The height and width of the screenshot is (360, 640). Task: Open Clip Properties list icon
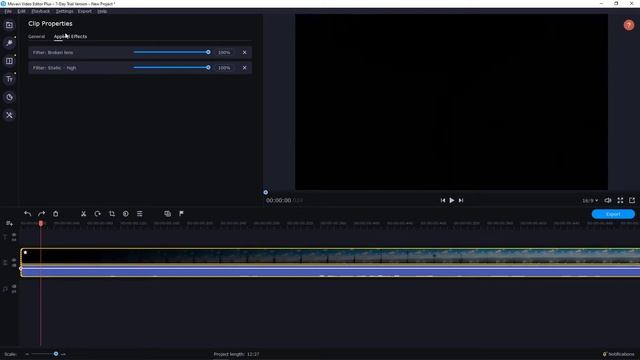click(140, 213)
